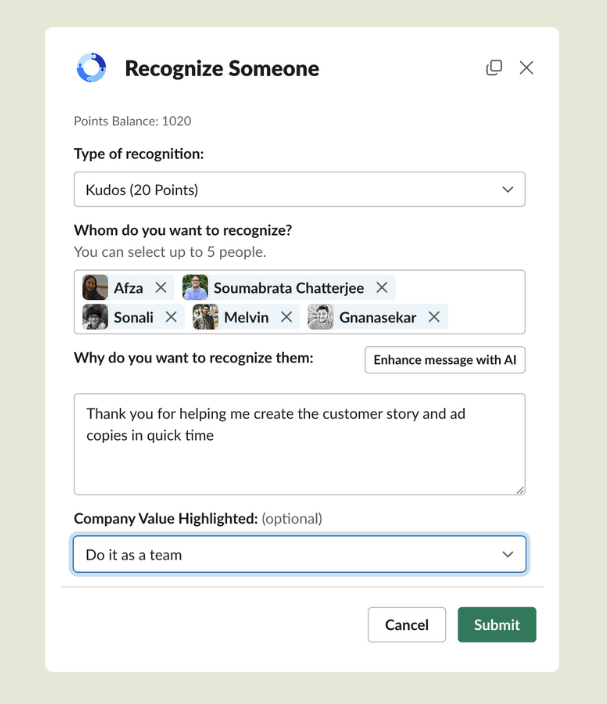Click Soumabrata Chatterjee's avatar thumbnail

pos(195,288)
